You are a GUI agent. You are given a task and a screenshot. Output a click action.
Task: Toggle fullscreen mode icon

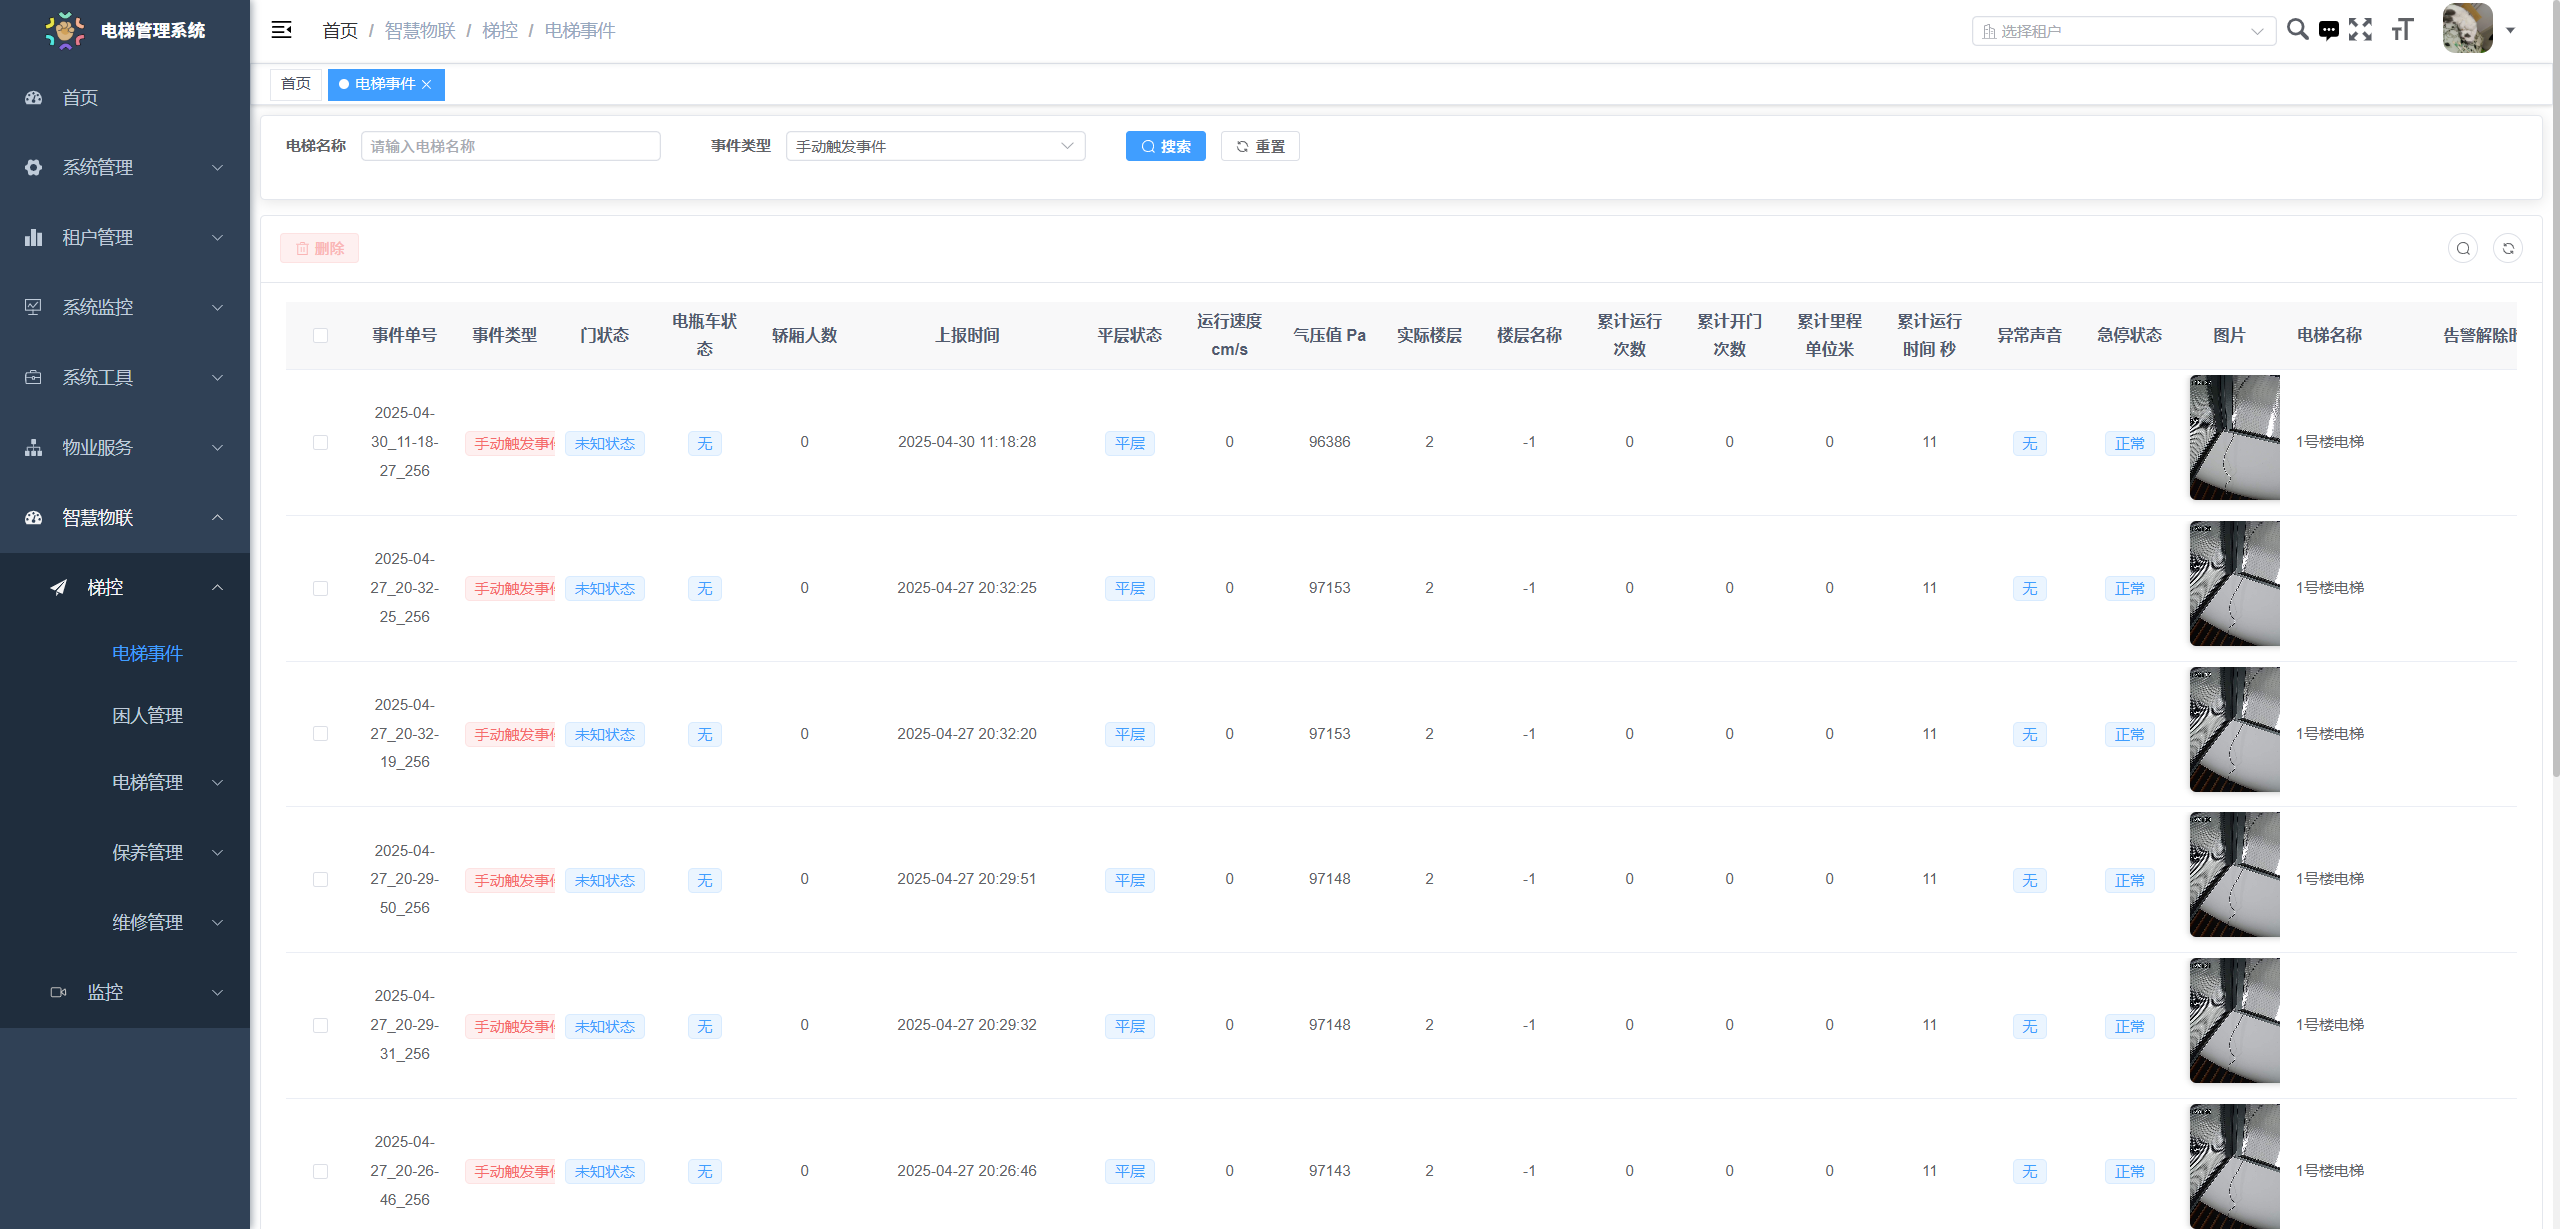coord(2361,30)
